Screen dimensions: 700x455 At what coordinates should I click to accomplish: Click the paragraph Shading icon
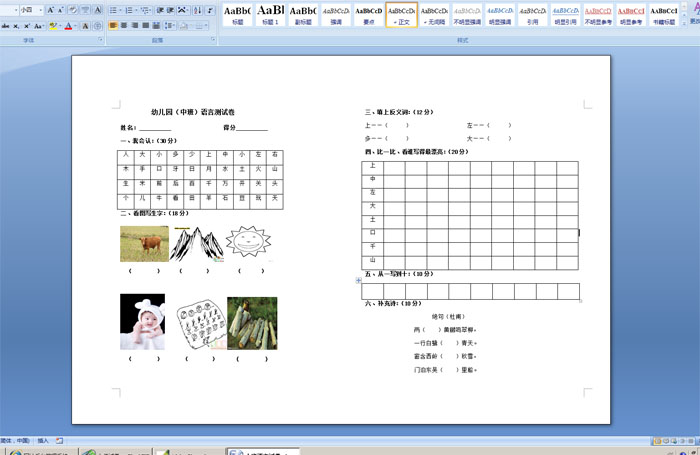tap(184, 26)
